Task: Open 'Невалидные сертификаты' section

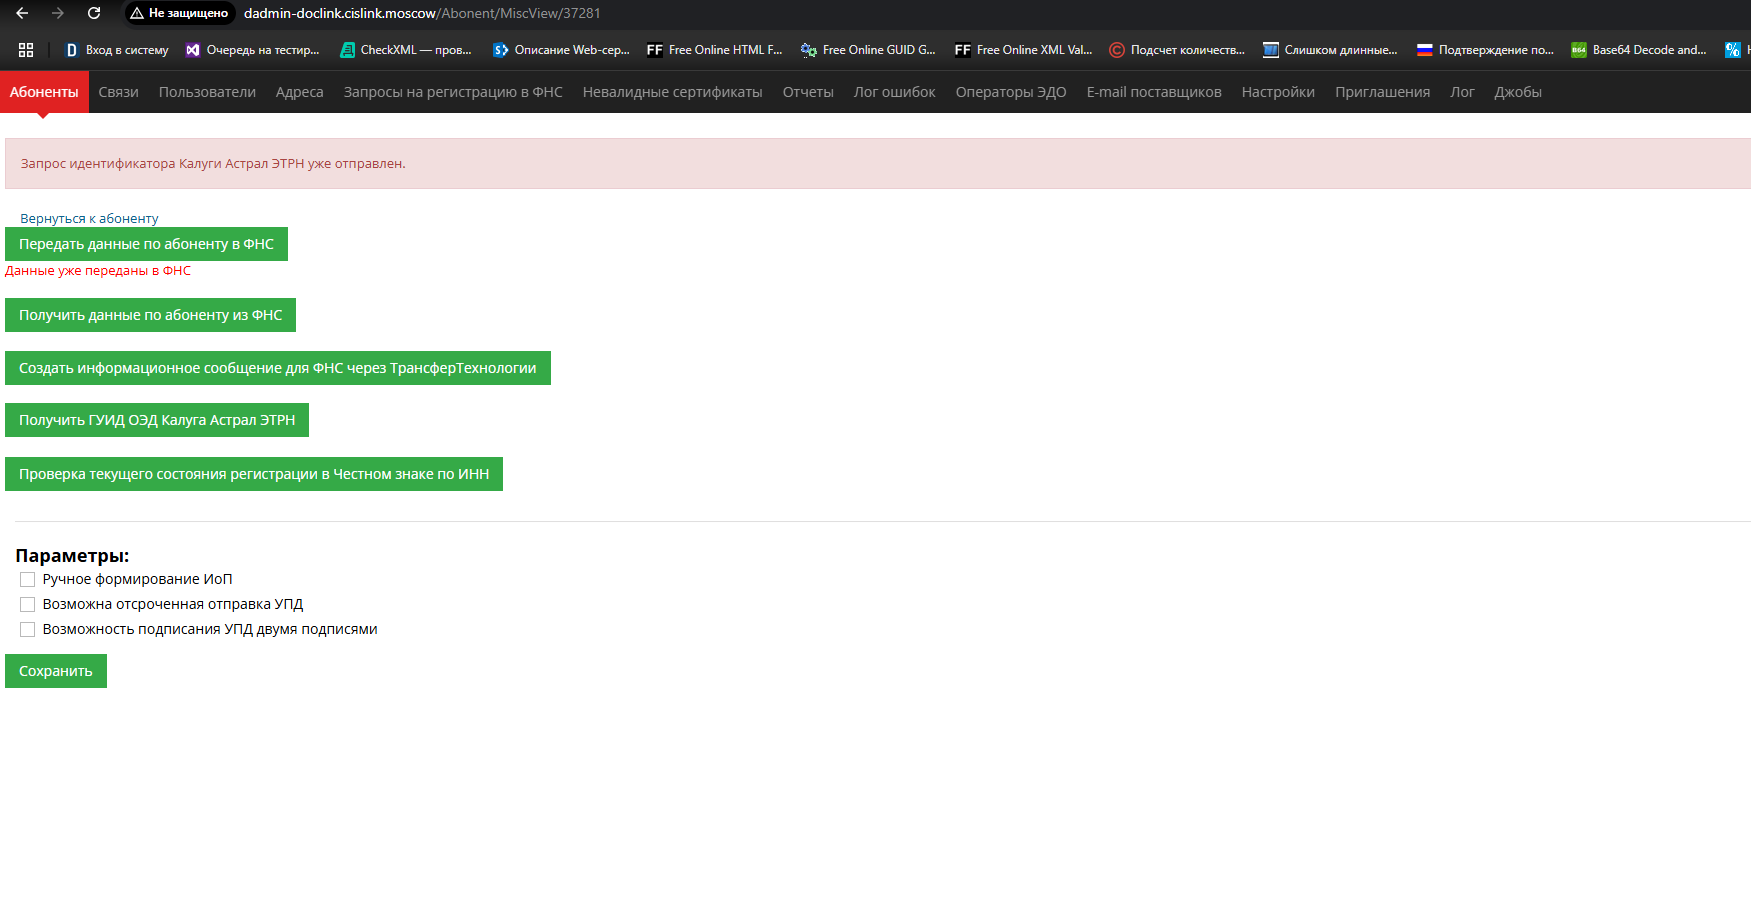Action: pos(672,92)
